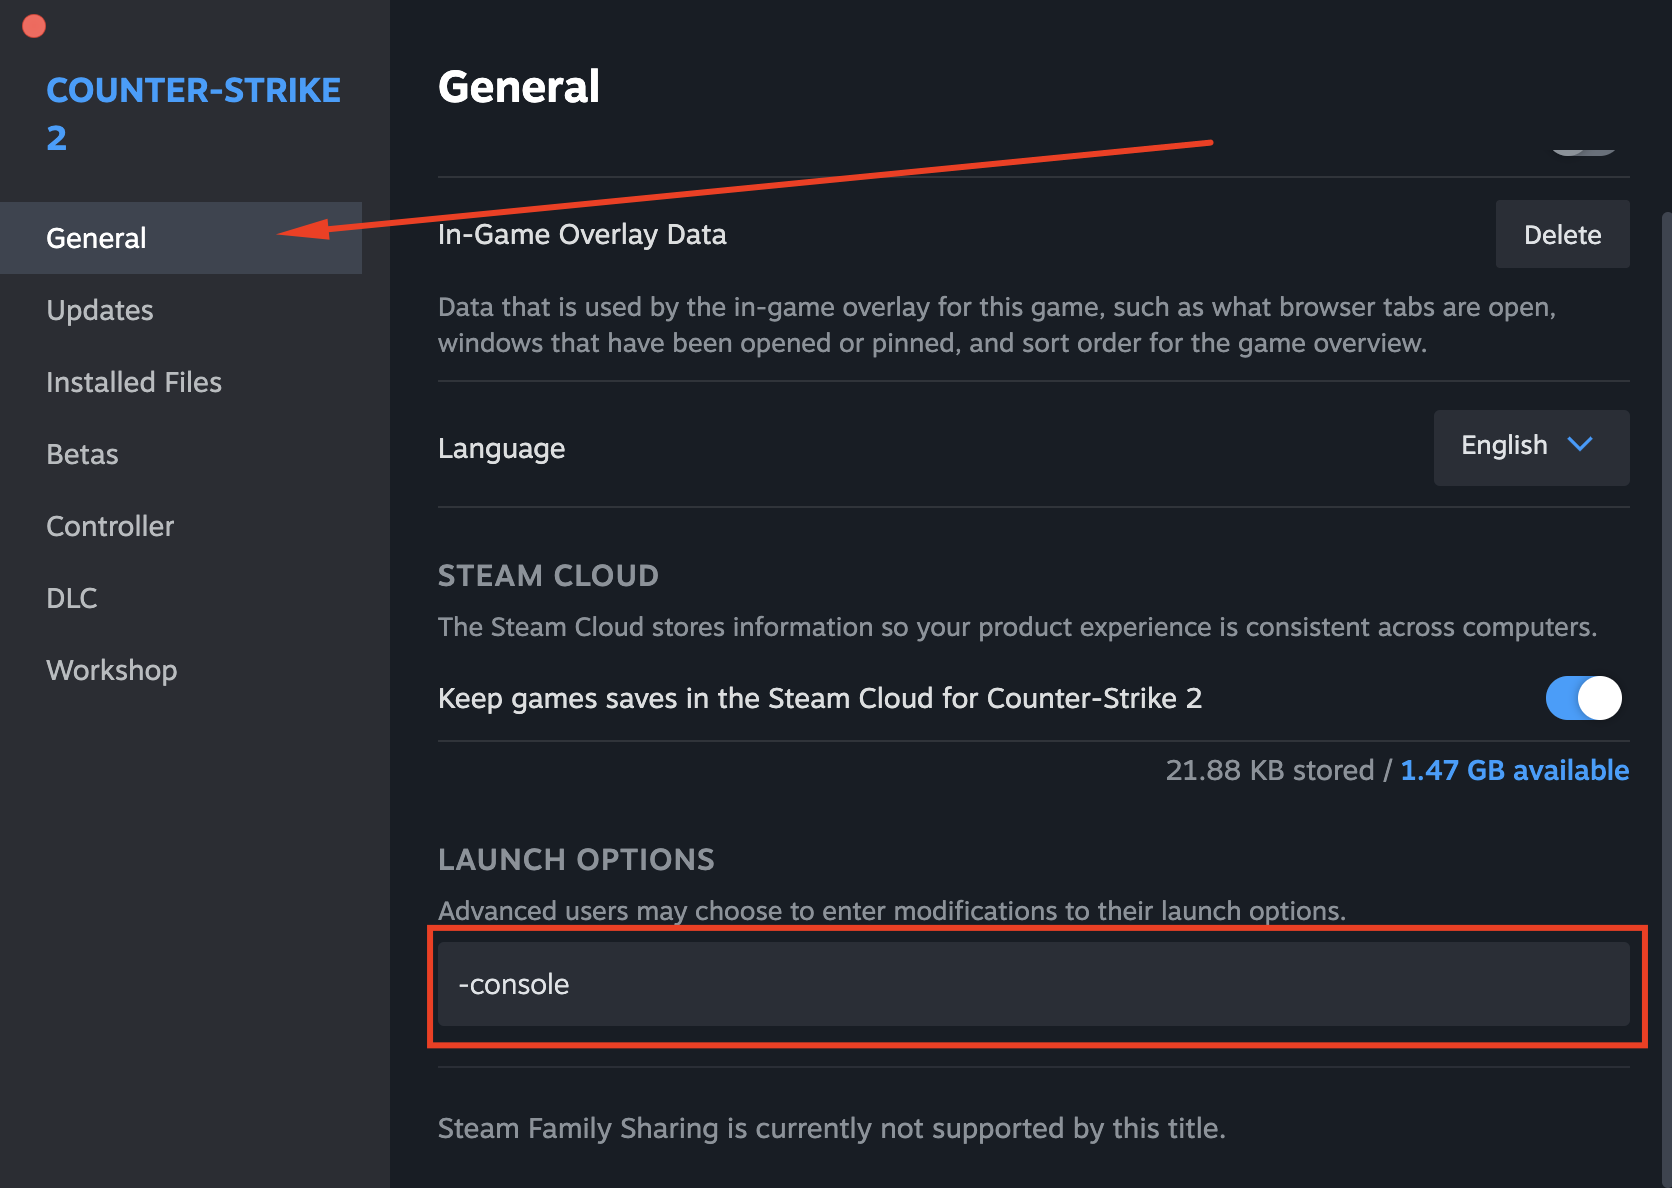This screenshot has height=1188, width=1672.
Task: Click the launch options text field
Action: [1033, 984]
